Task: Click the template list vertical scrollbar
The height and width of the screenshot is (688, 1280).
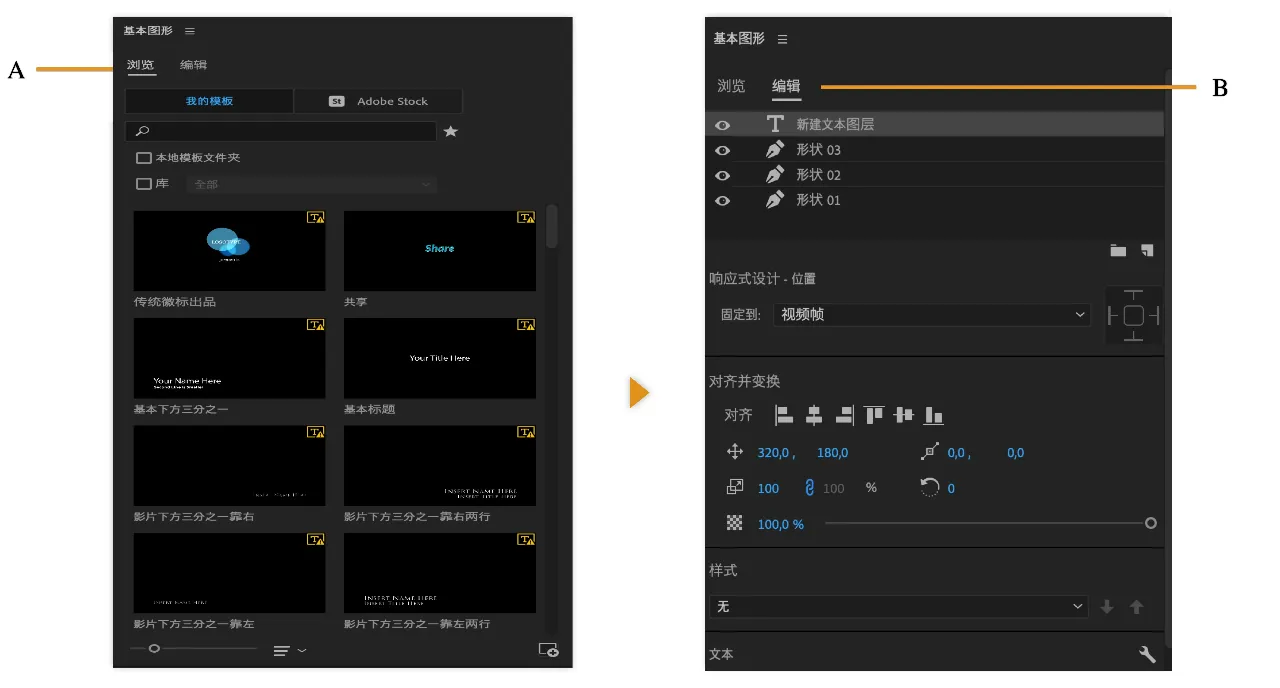Action: coord(552,227)
